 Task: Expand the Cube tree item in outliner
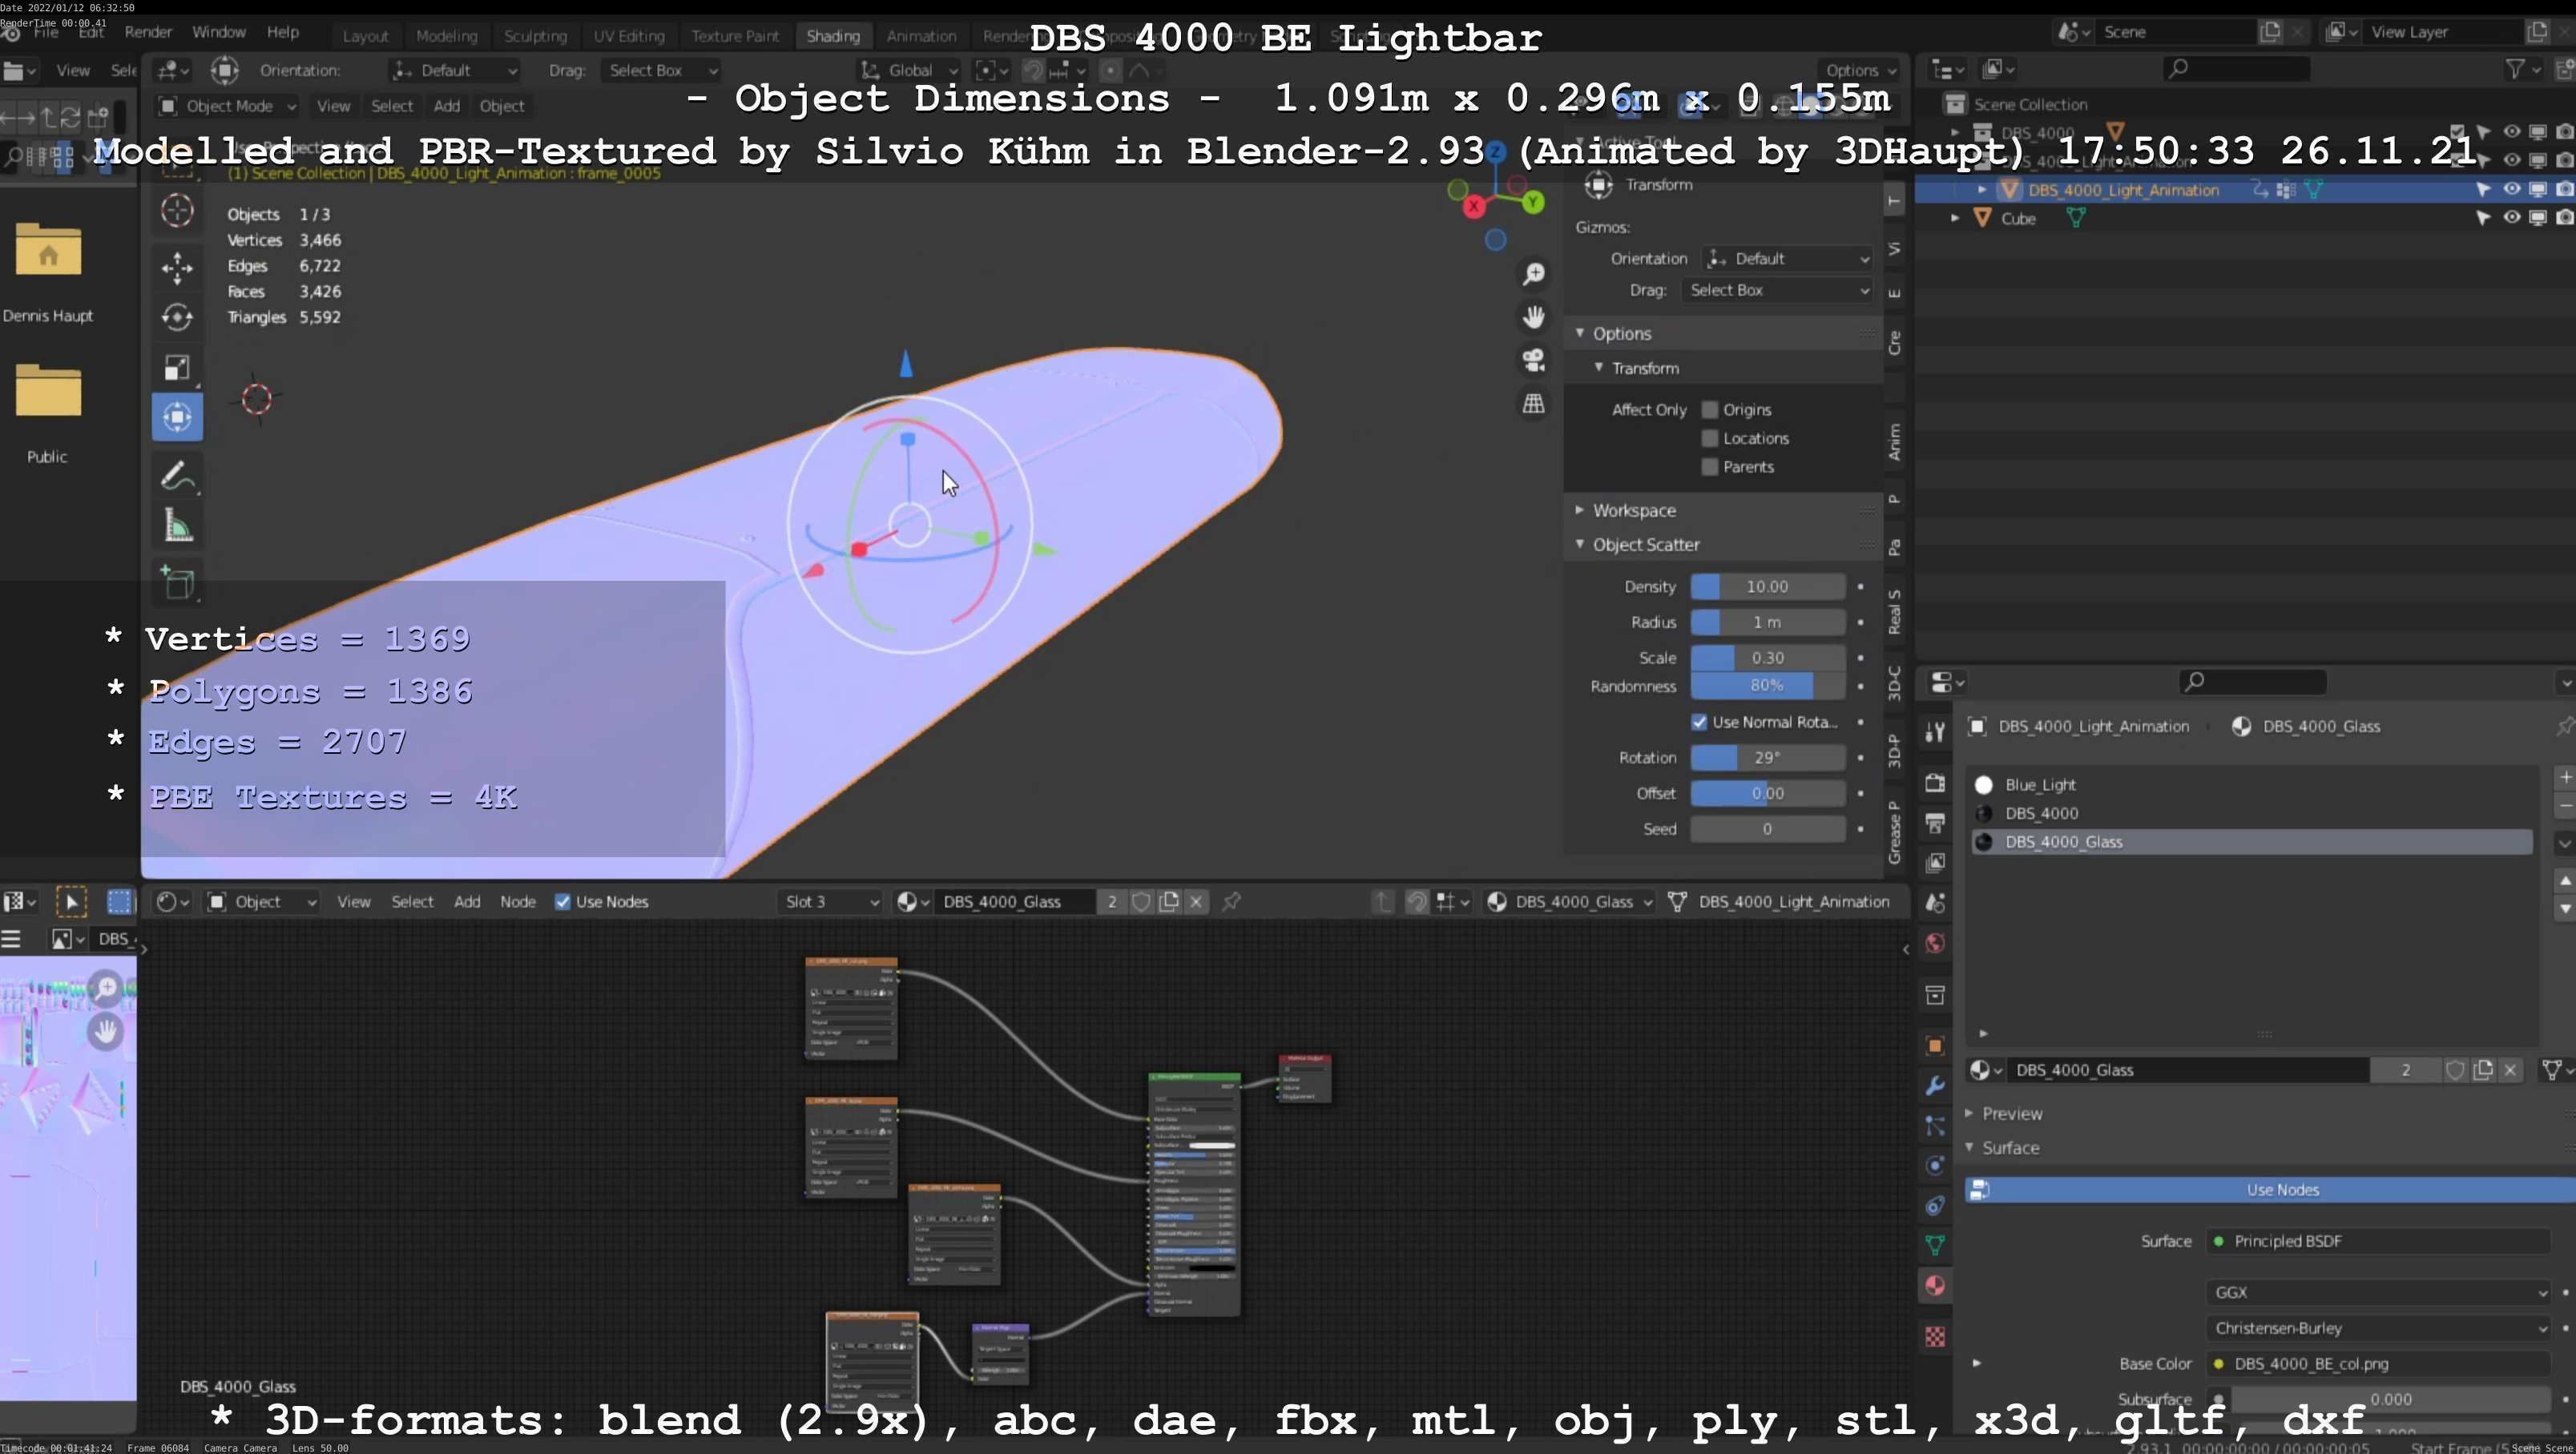tap(1955, 218)
